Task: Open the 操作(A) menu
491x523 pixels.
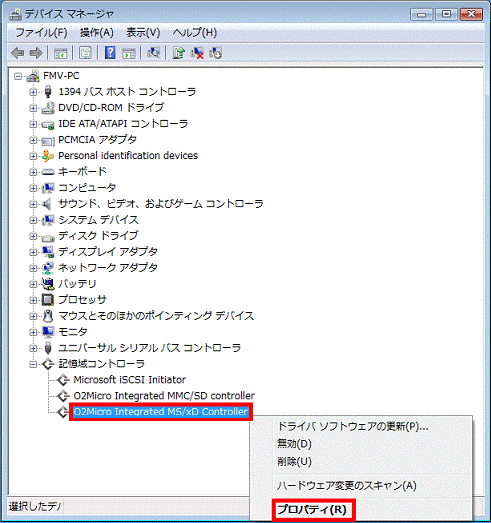Action: click(x=97, y=33)
